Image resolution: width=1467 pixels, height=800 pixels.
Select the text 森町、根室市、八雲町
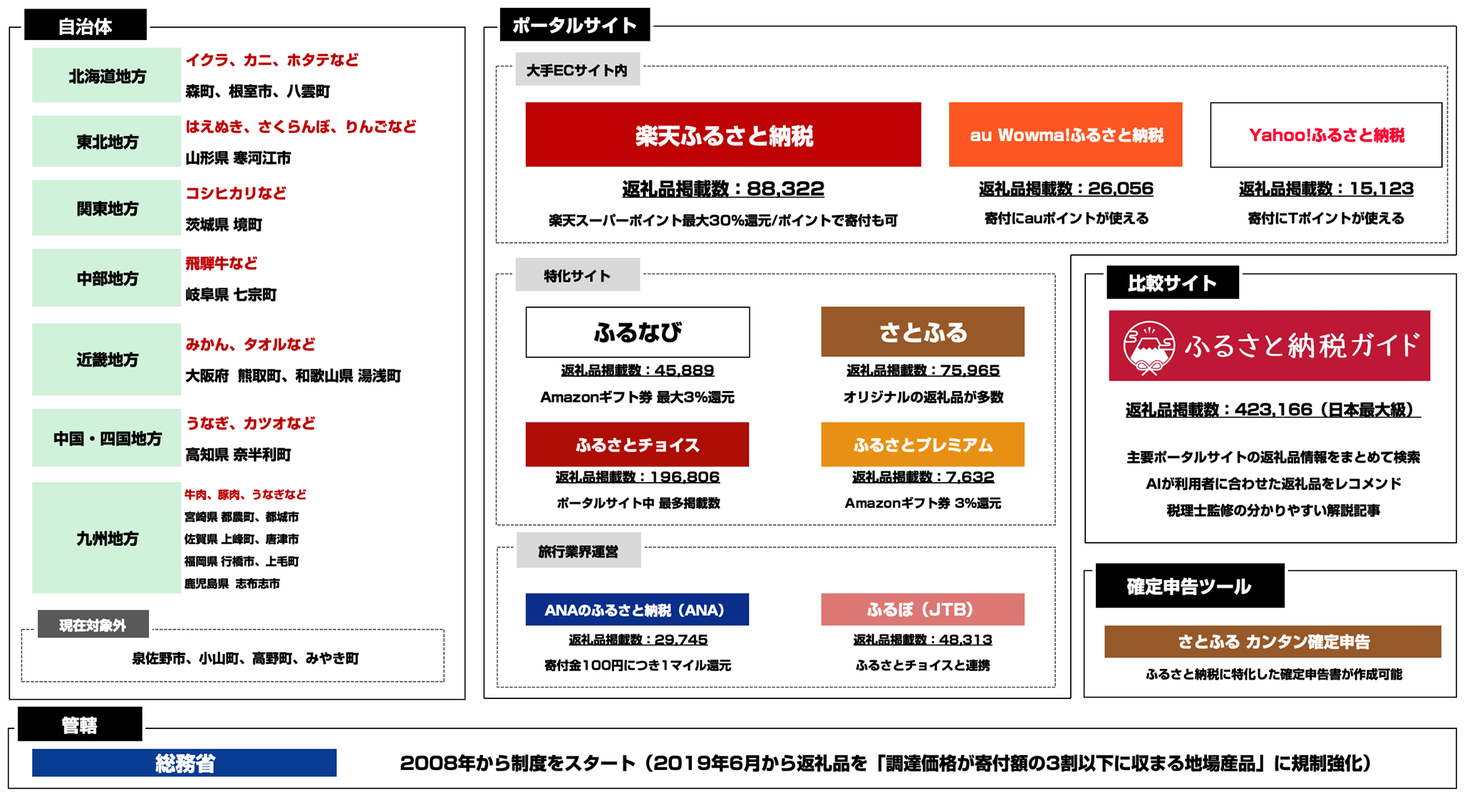pyautogui.click(x=258, y=91)
